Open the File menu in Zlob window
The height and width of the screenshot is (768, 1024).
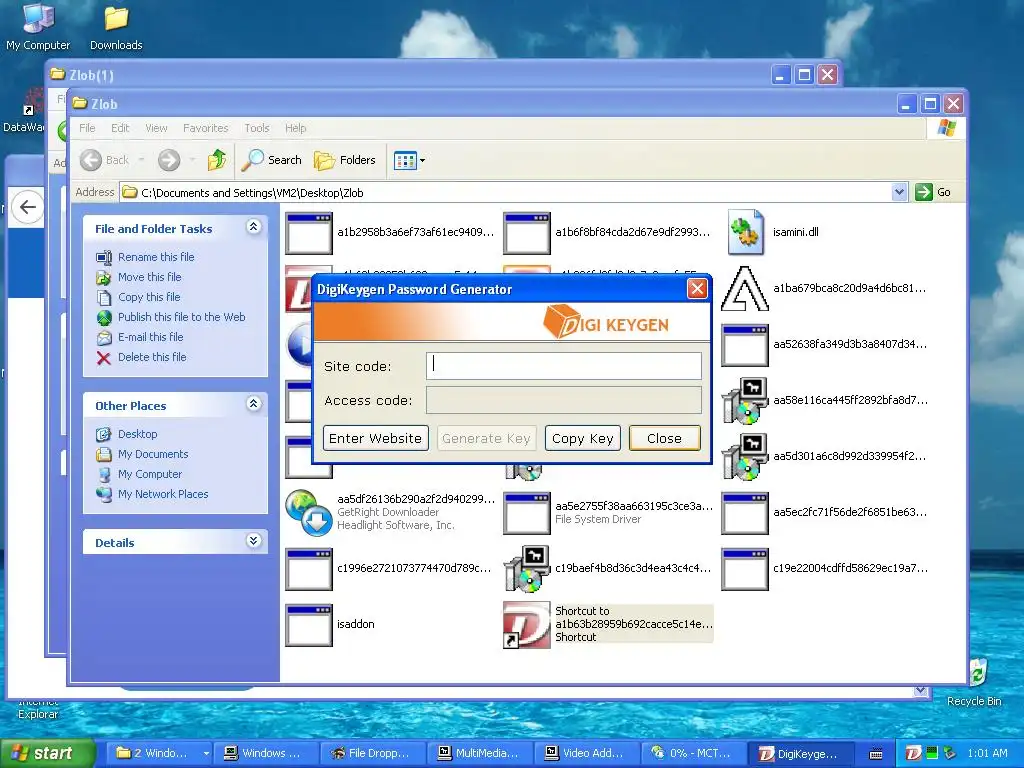tap(87, 128)
